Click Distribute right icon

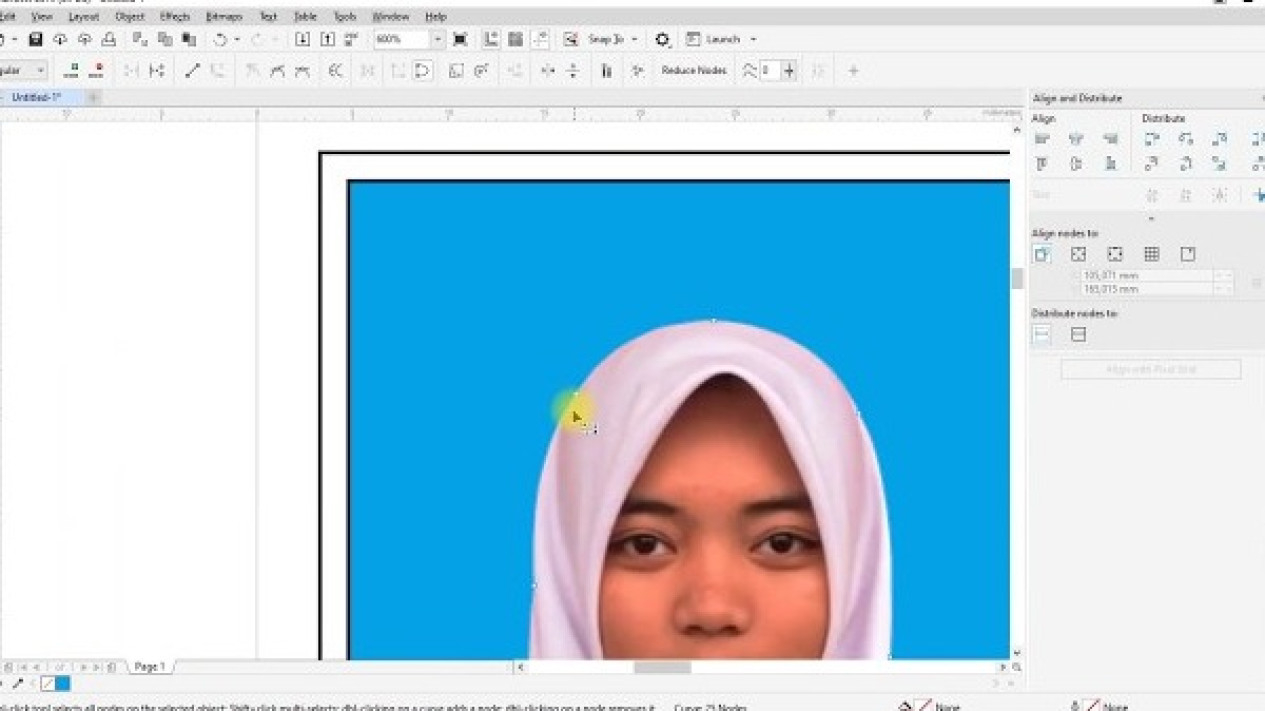tap(1219, 139)
